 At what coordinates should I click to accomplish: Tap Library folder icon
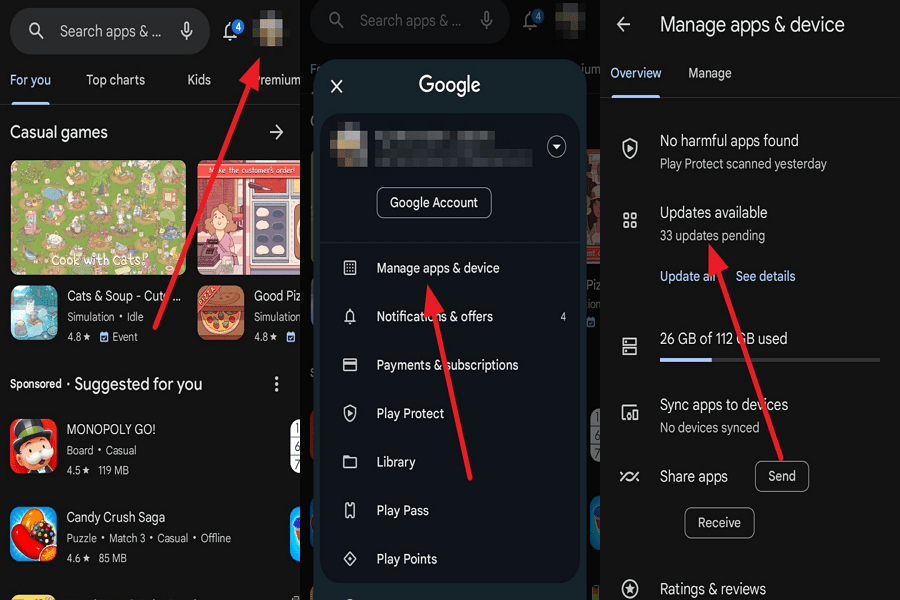(350, 462)
